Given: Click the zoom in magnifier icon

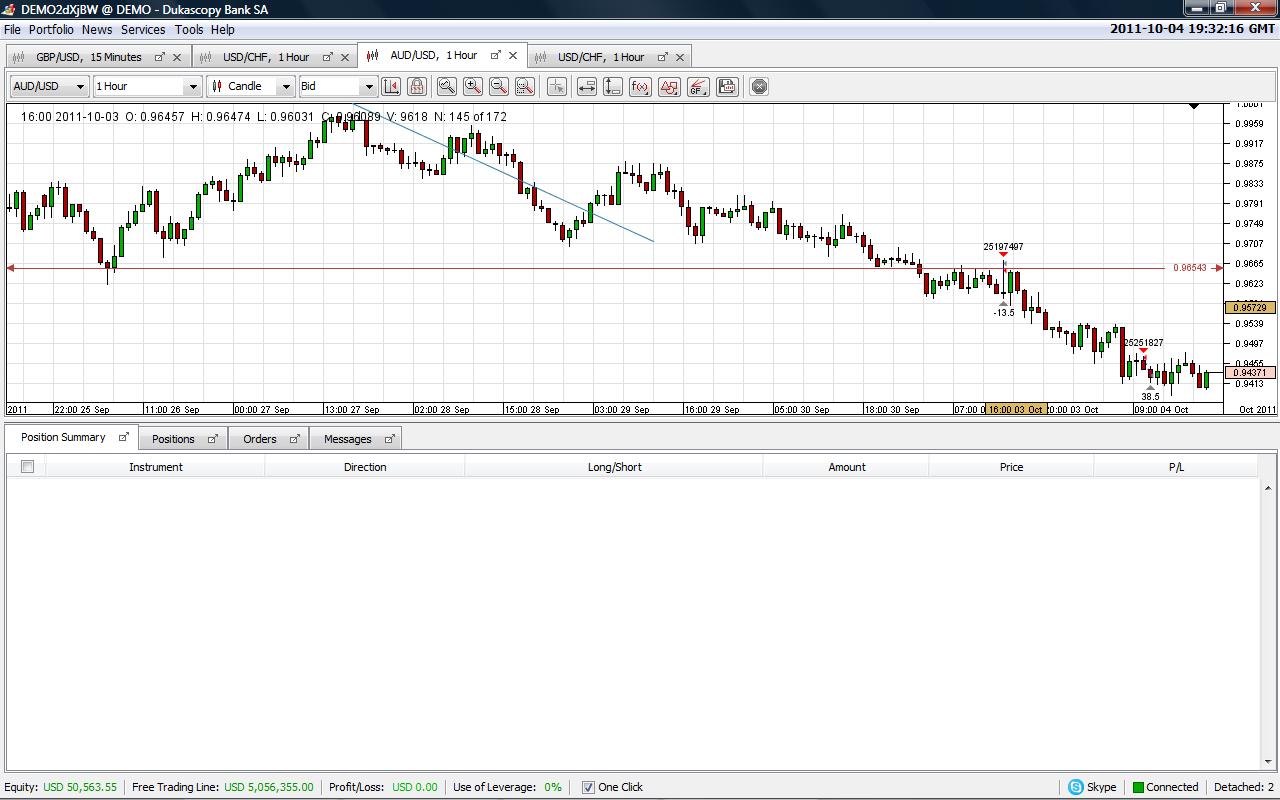Looking at the screenshot, I should [x=473, y=87].
